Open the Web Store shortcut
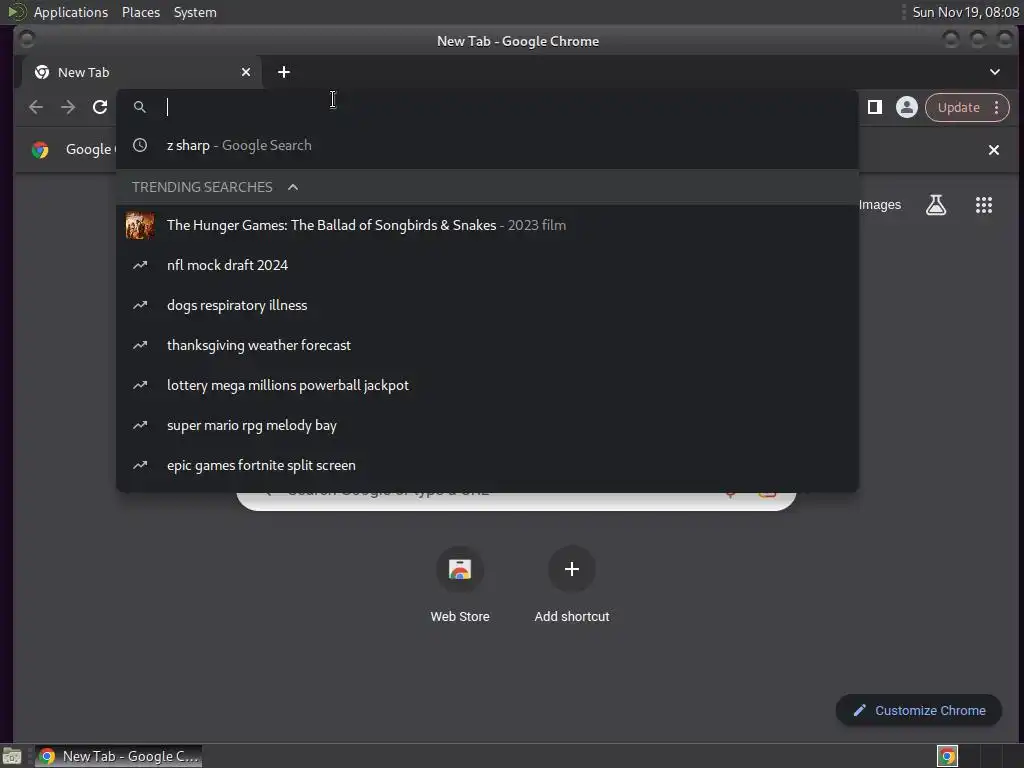Screen dimensions: 1024x768 (460, 584)
